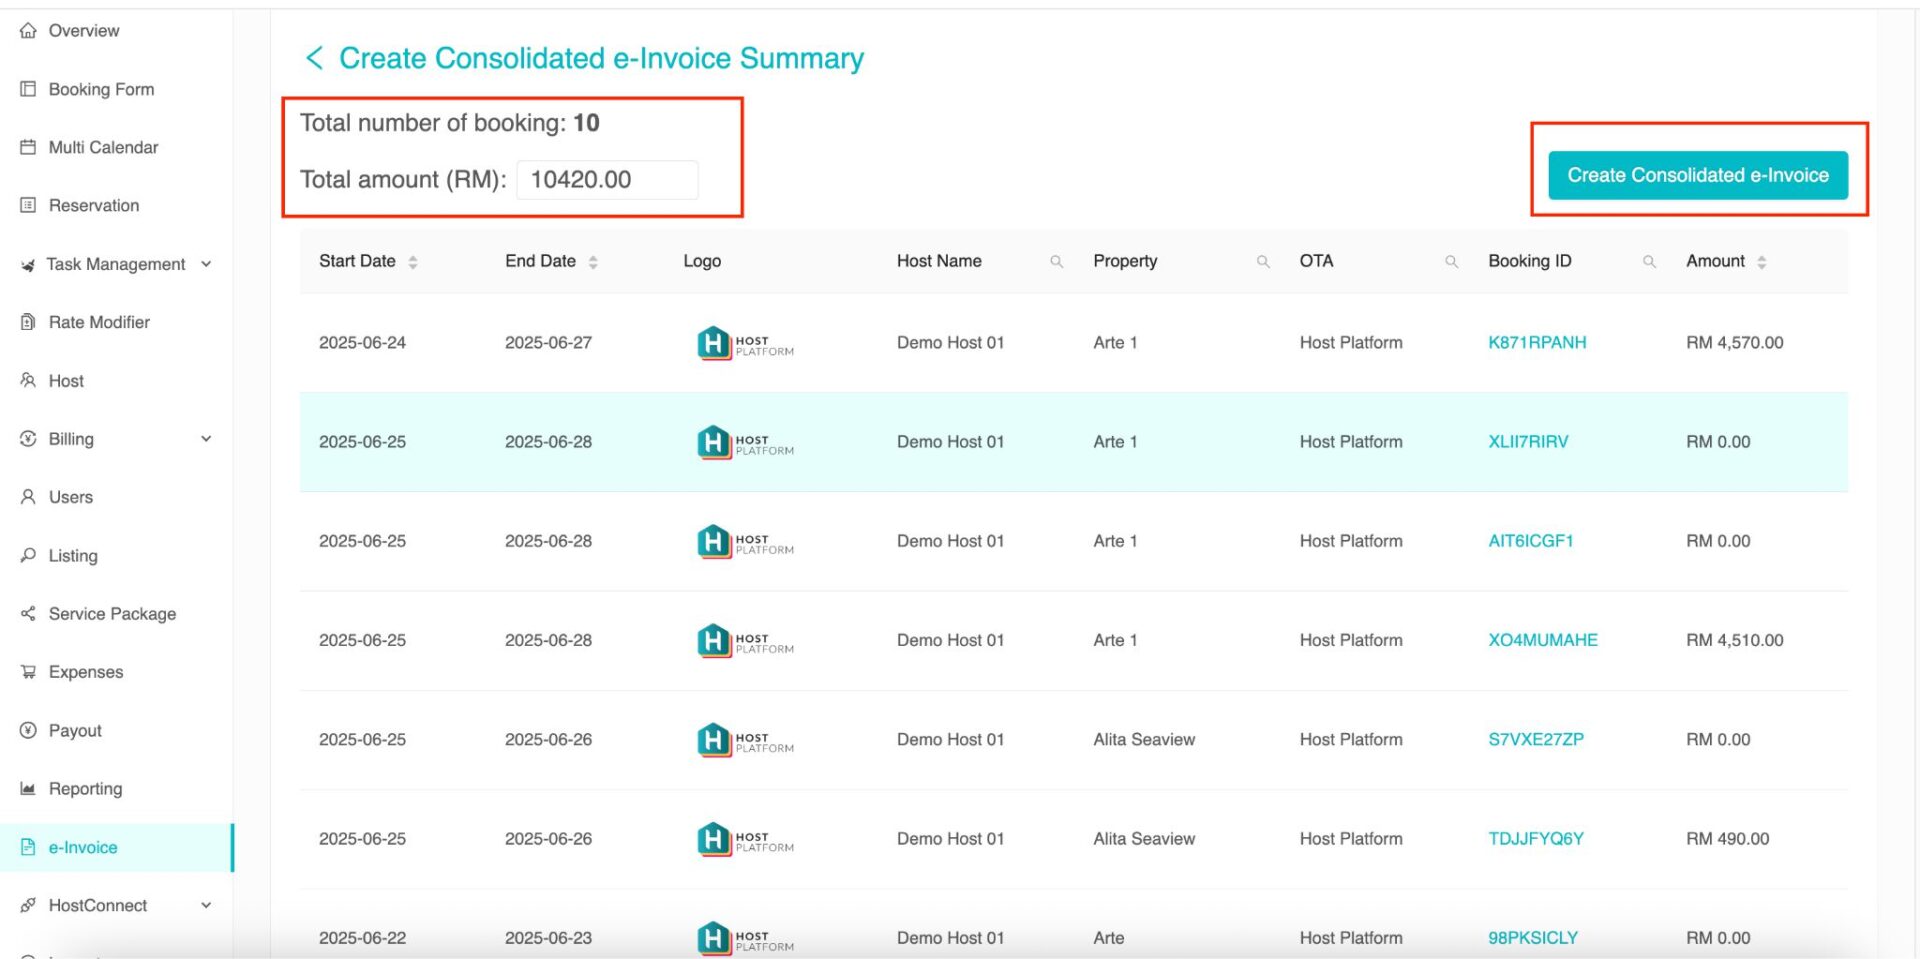The image size is (1920, 959).
Task: Open search filter for Host Name column
Action: (x=1056, y=261)
